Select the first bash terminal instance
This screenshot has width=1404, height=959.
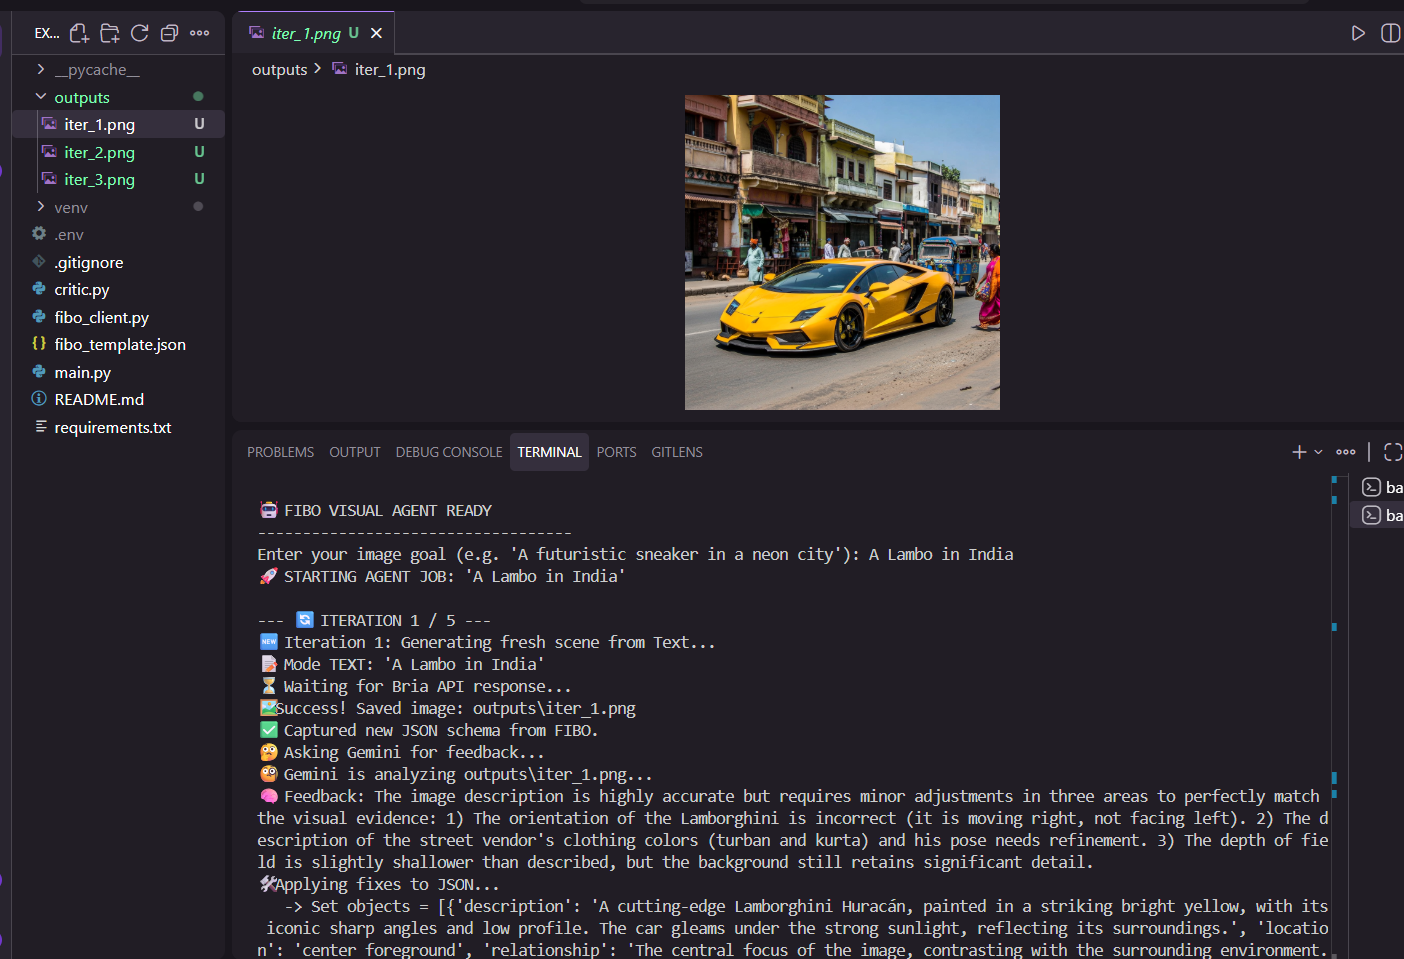1383,487
